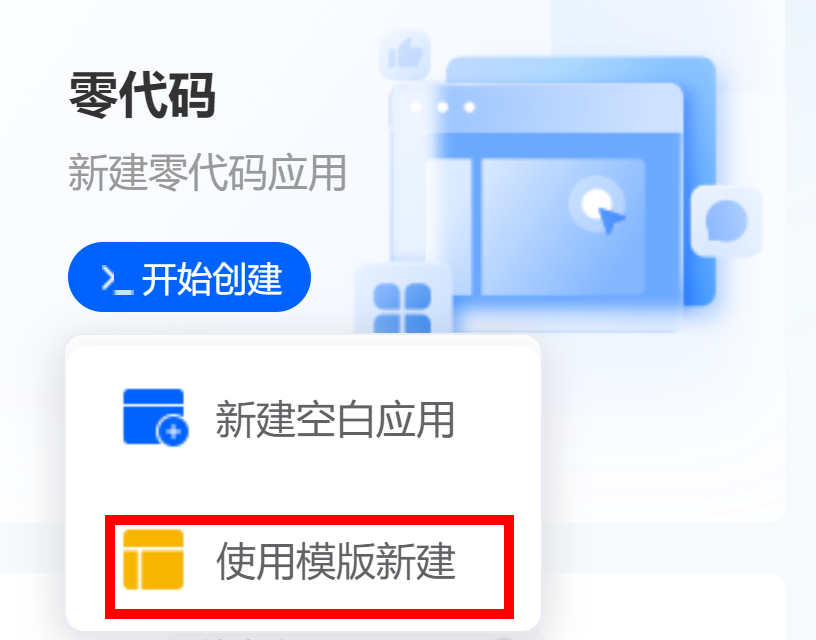Screen dimensions: 816x640
Task: Click the terminal prompt icon inside 开始创建
Action: point(117,279)
